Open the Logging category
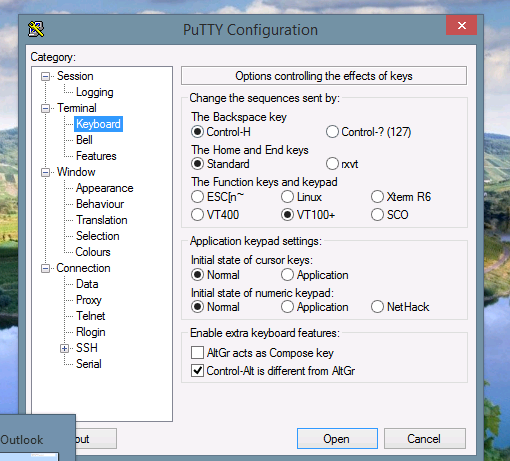This screenshot has height=461, width=510. (x=95, y=92)
